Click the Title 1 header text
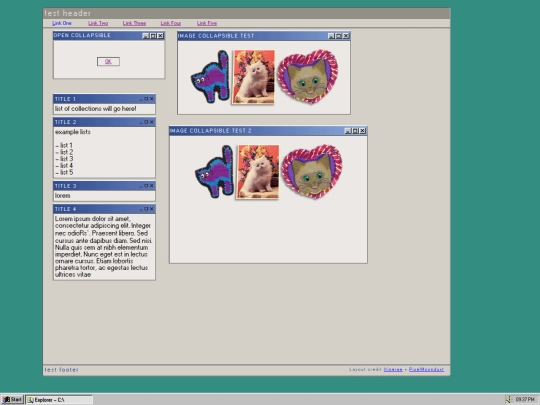The height and width of the screenshot is (405, 540). tap(65, 99)
